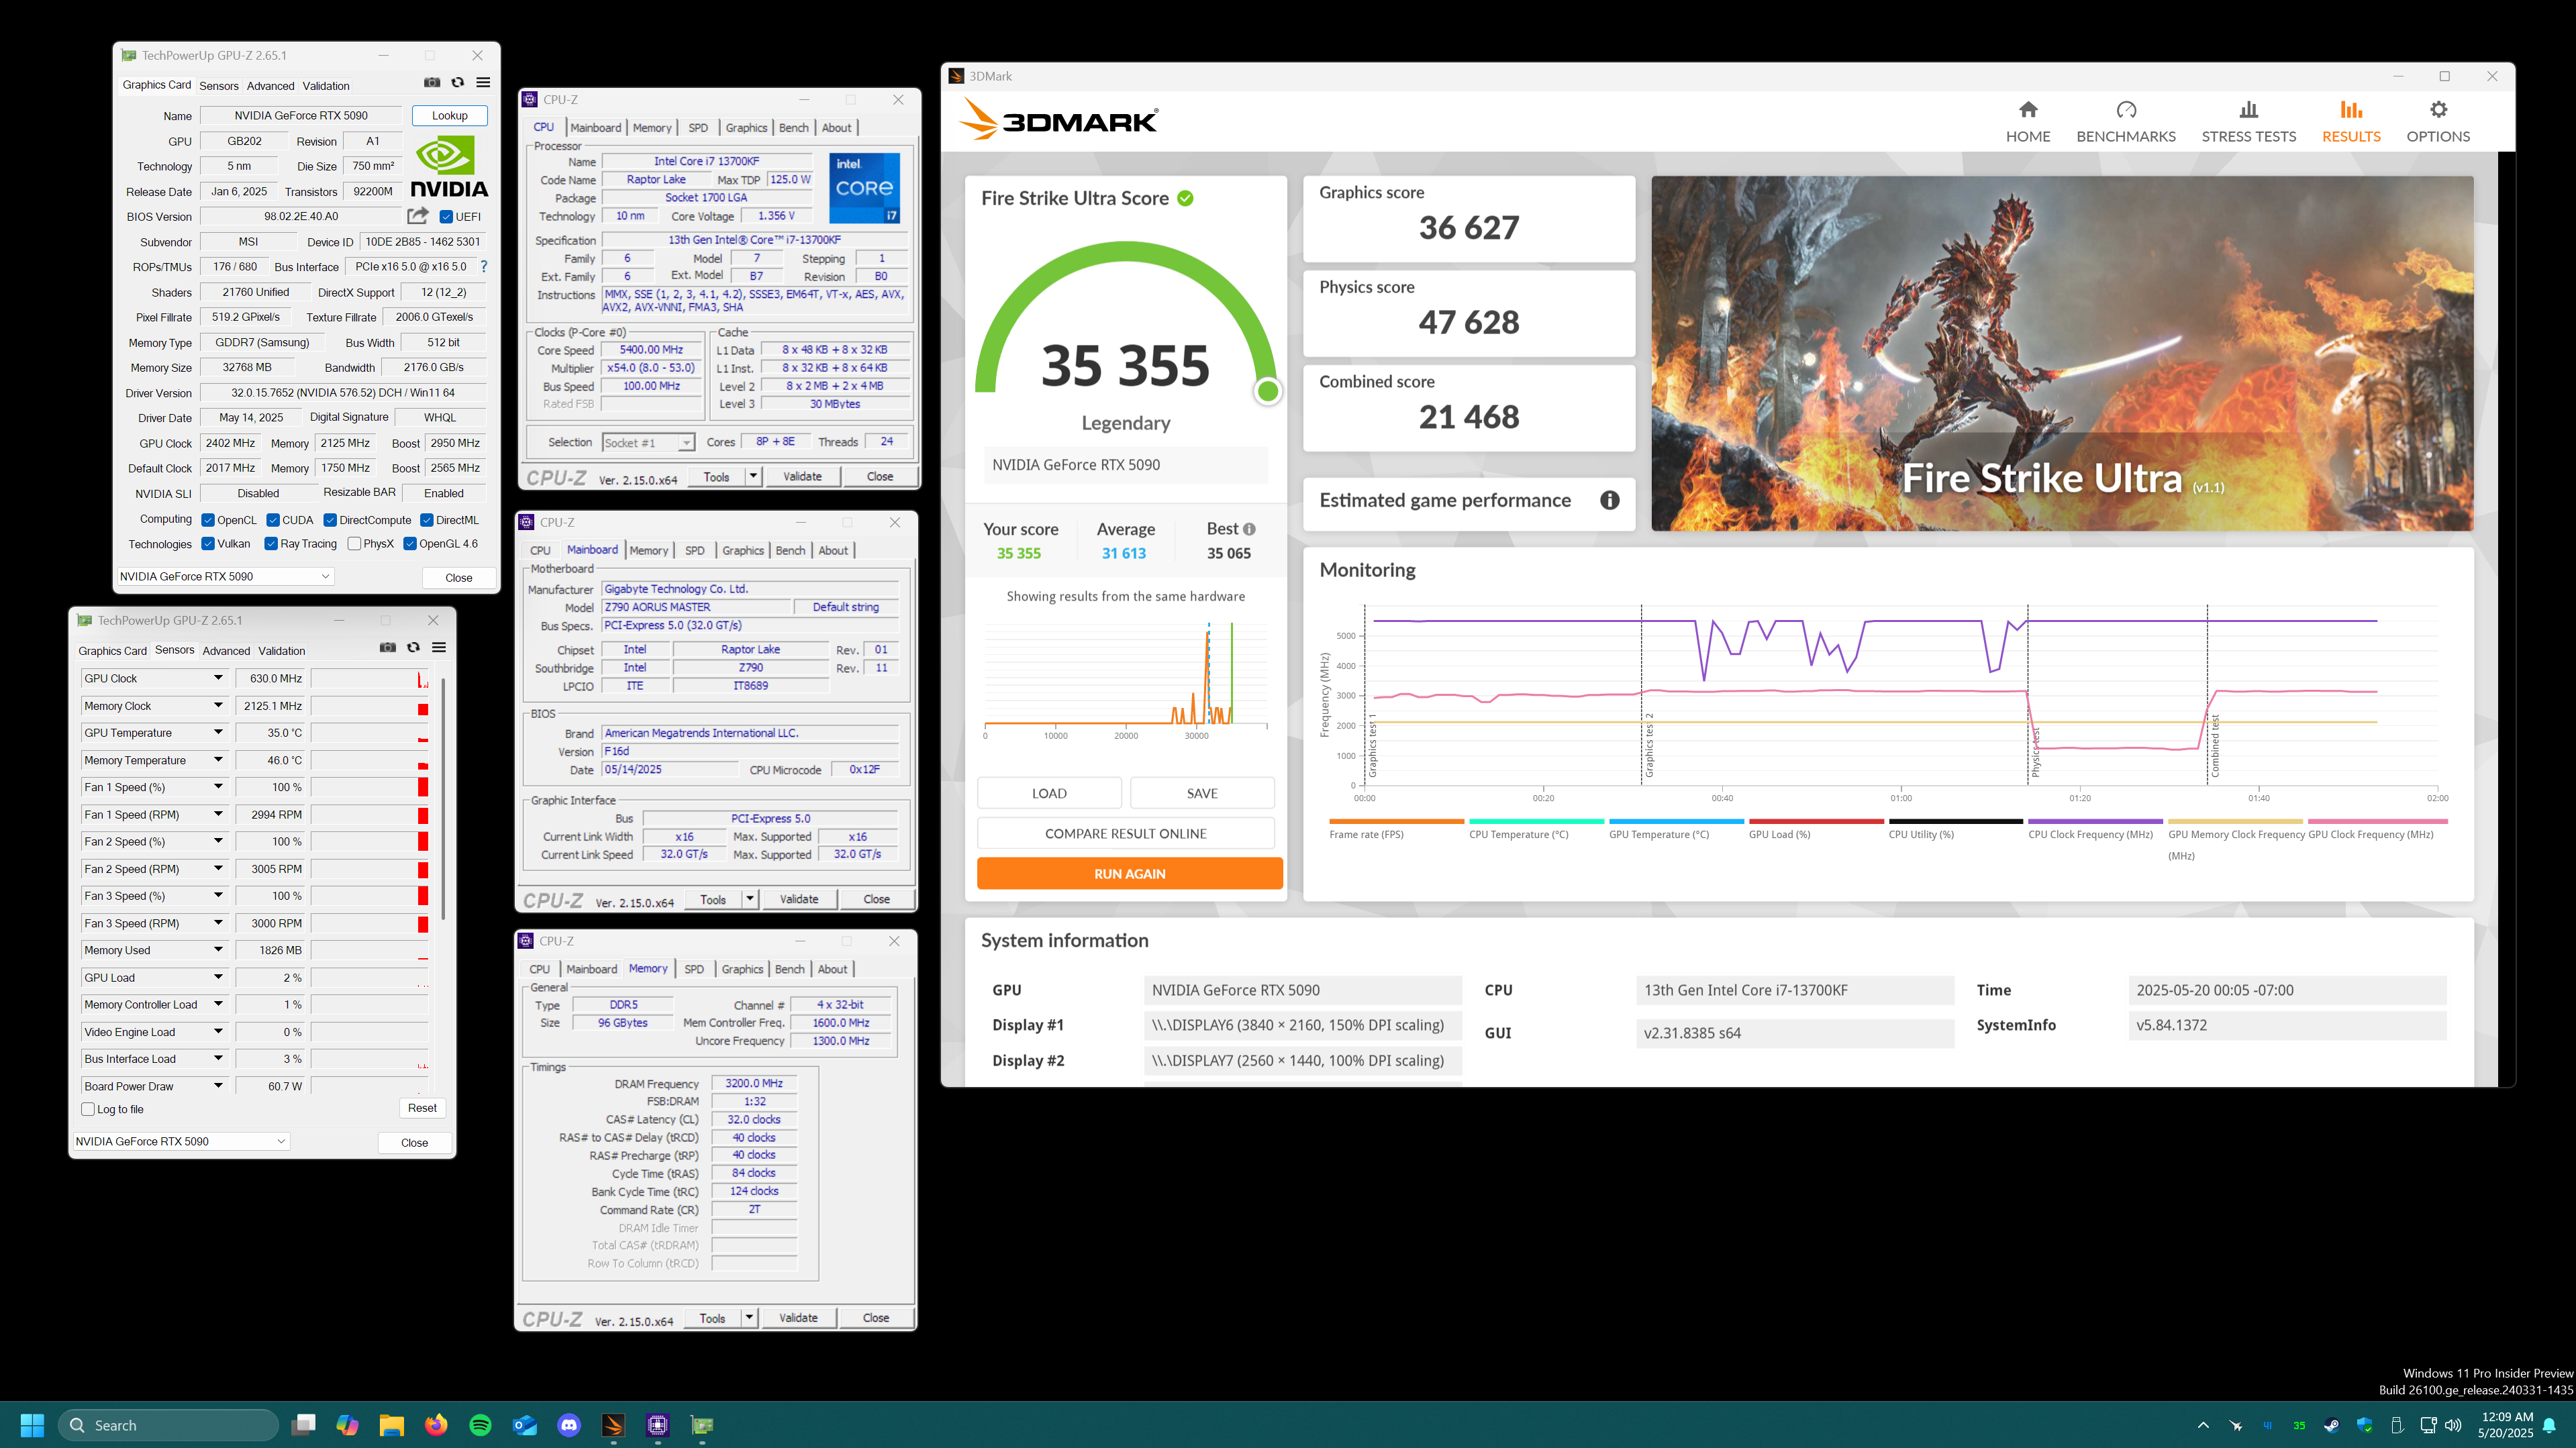Open the Graphics tab in CPU-Z Memory window

[742, 969]
